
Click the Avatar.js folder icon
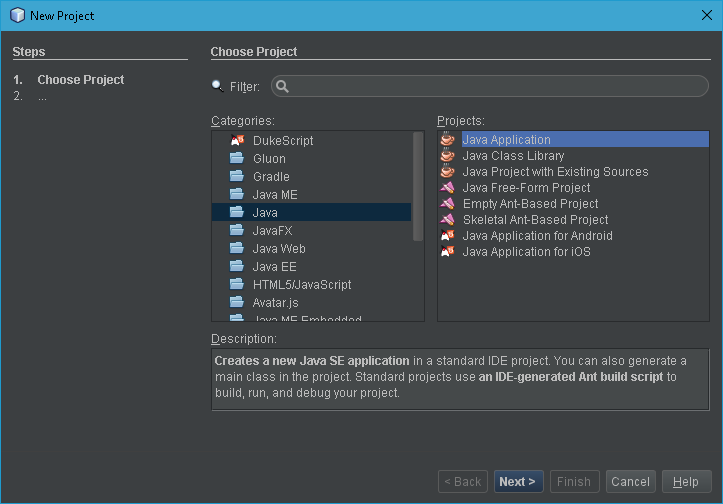237,302
